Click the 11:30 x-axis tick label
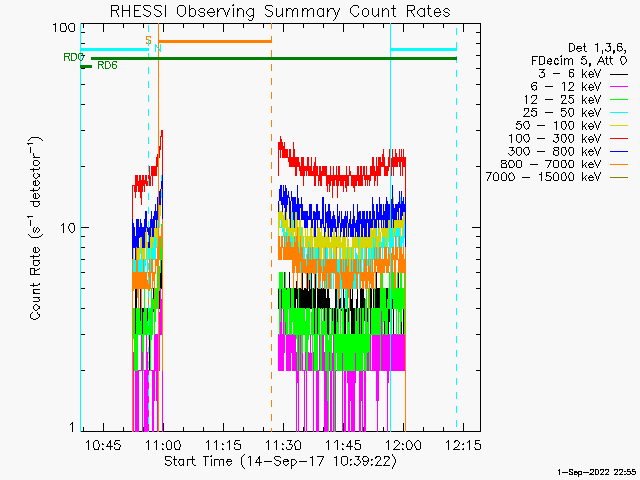 click(x=283, y=445)
